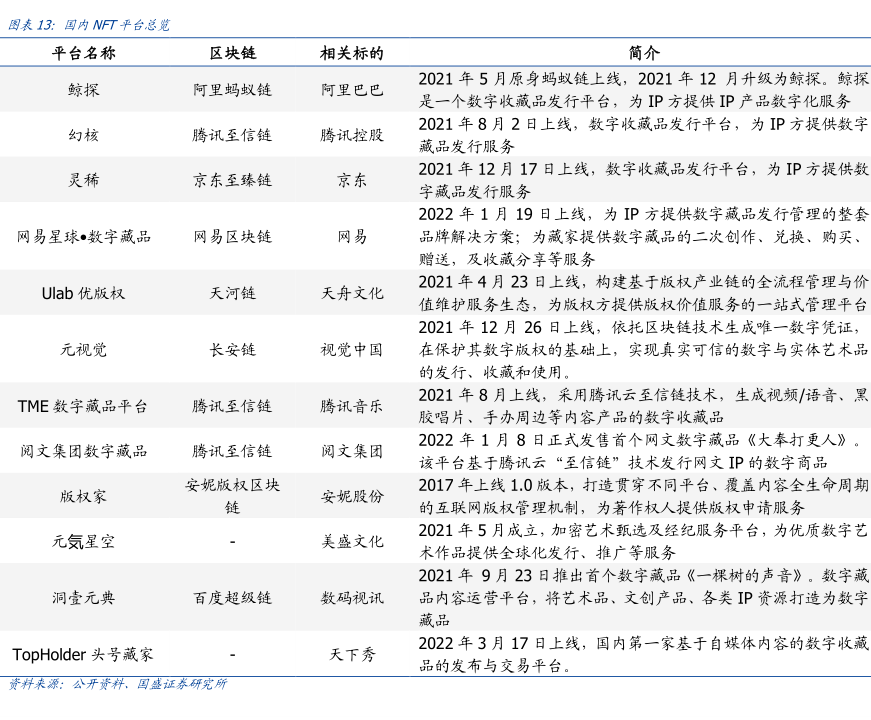Click the 平台名称 column header
The image size is (871, 720).
(x=84, y=52)
